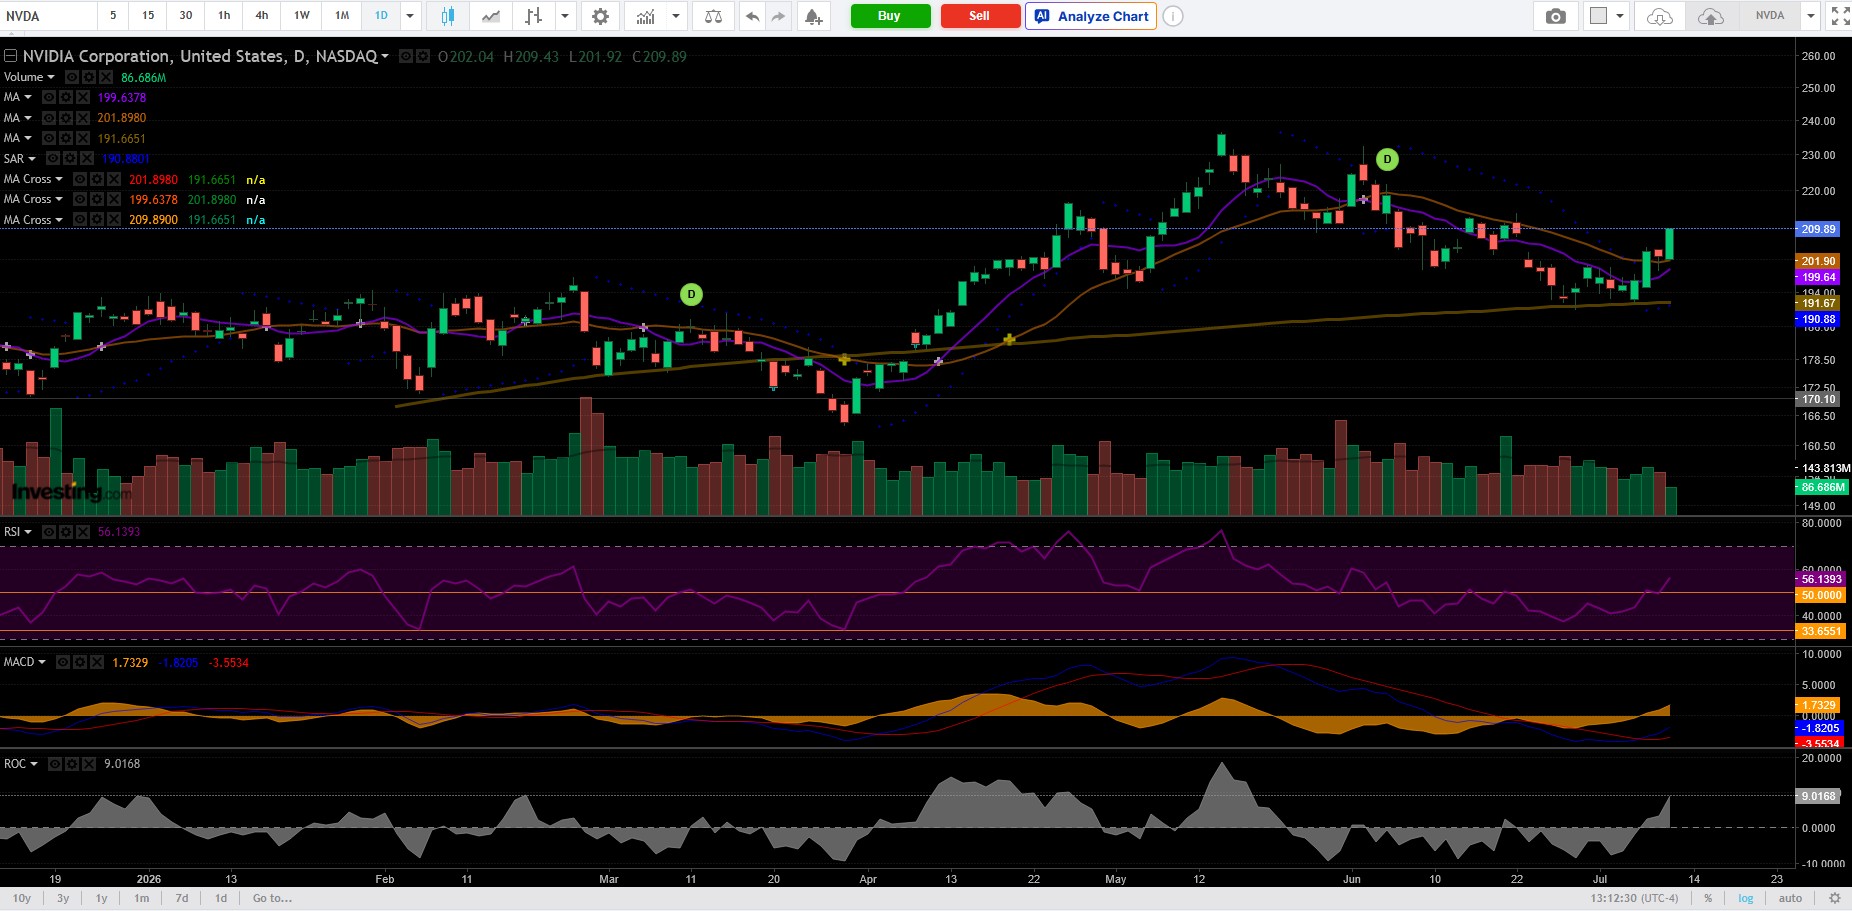
Task: Open chart settings gear in toolbar
Action: pos(600,16)
